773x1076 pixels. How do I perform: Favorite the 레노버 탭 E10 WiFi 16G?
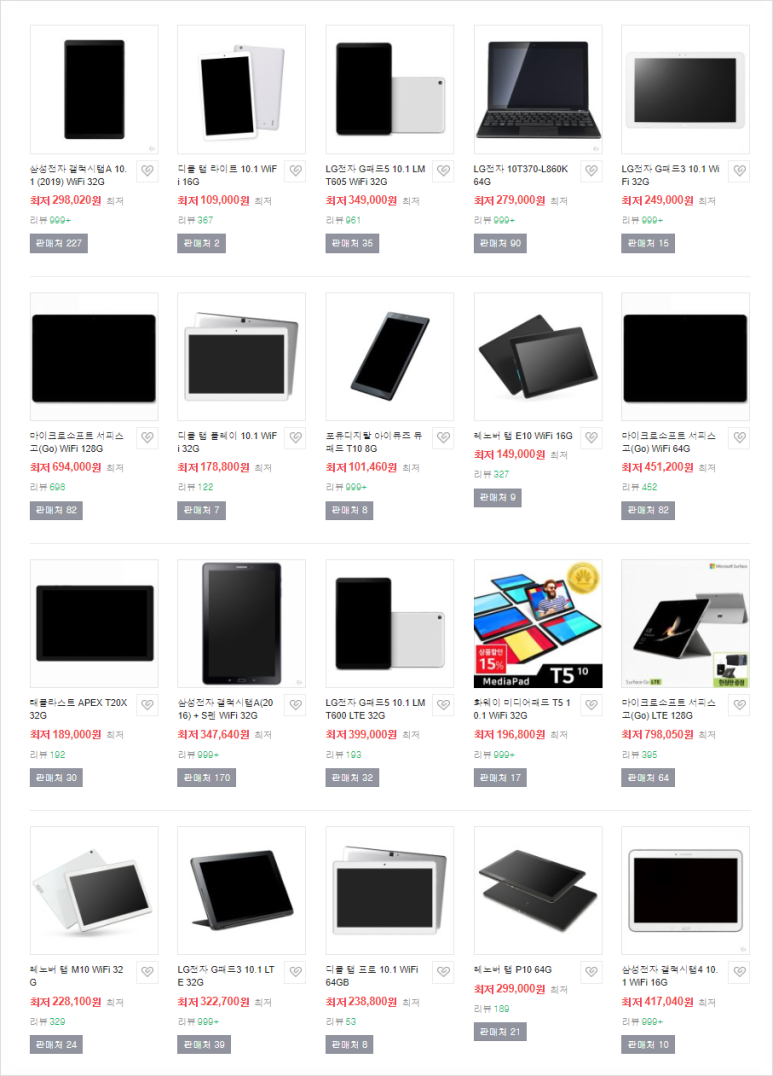pos(592,438)
